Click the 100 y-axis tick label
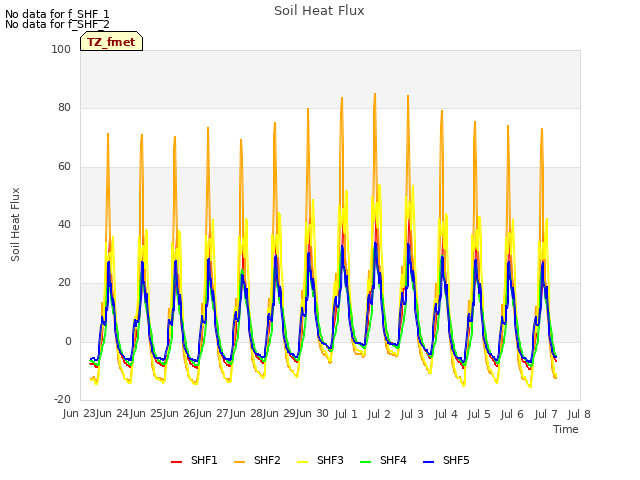Image resolution: width=640 pixels, height=480 pixels. (x=61, y=49)
